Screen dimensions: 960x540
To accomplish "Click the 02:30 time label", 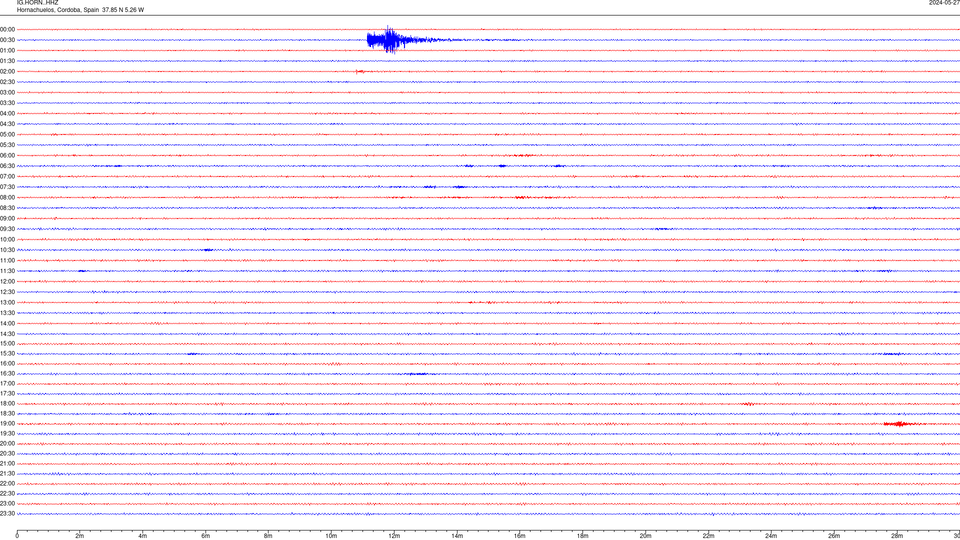I will [x=7, y=82].
